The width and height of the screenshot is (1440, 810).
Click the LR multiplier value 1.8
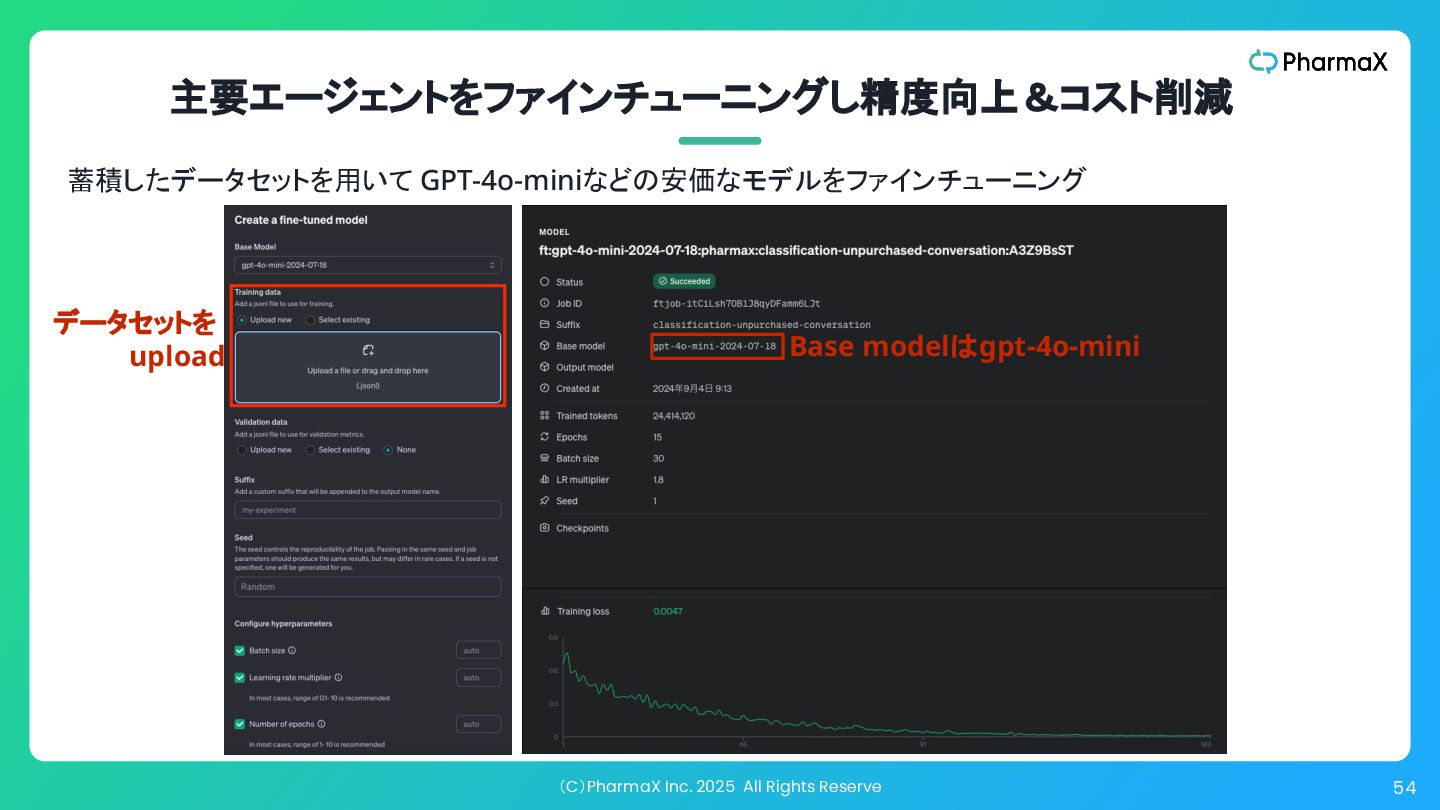pyautogui.click(x=658, y=479)
